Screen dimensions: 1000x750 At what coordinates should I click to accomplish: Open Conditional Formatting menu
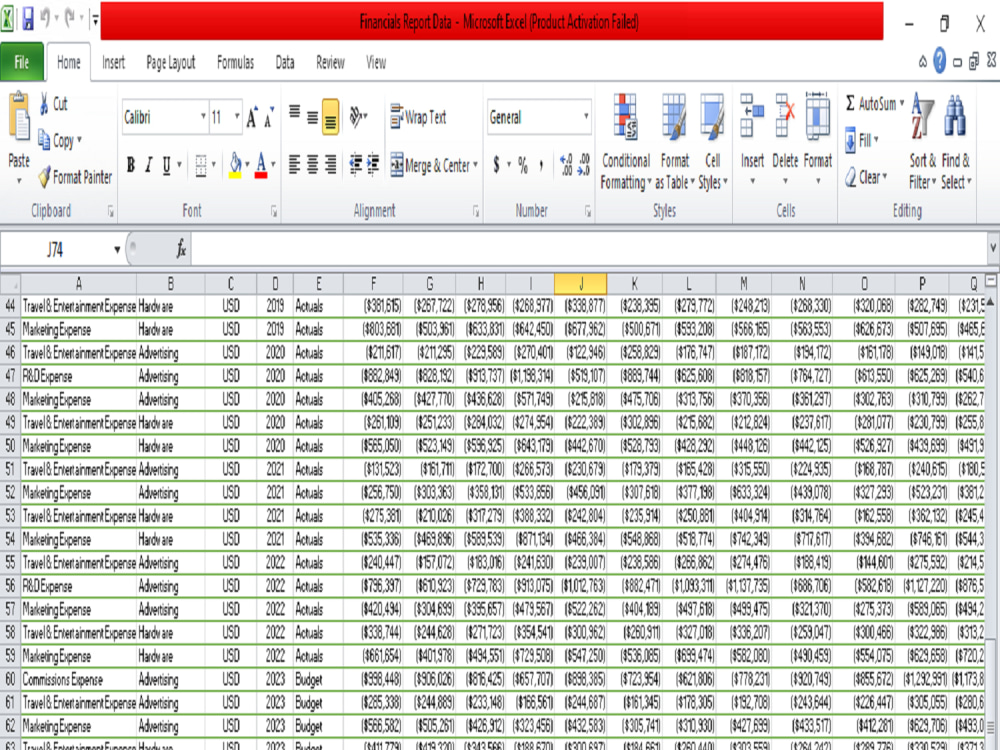[626, 142]
